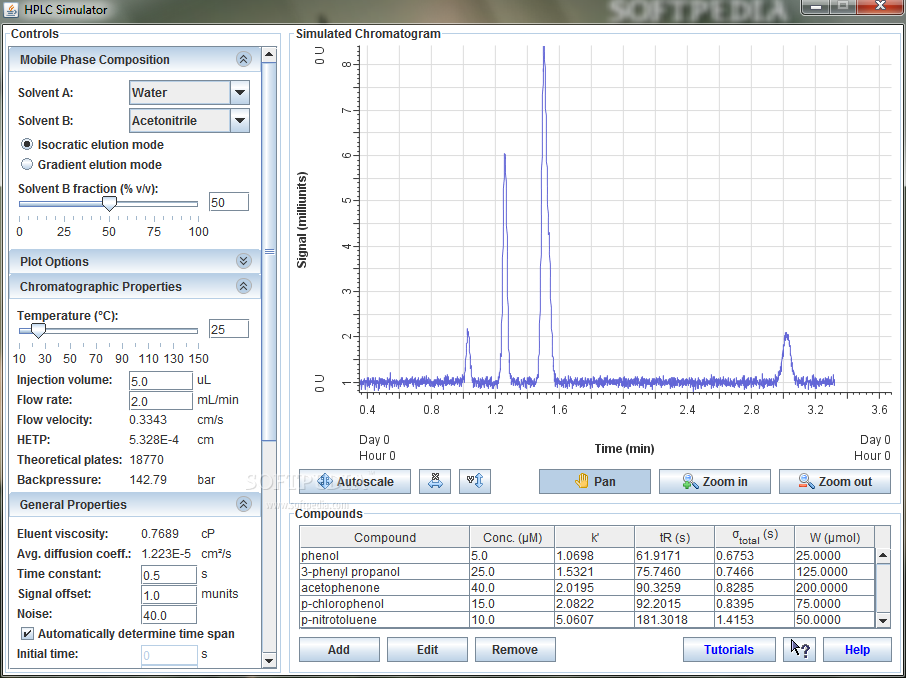Click Controls panel scroll up arrow
The width and height of the screenshot is (906, 678).
tap(269, 55)
